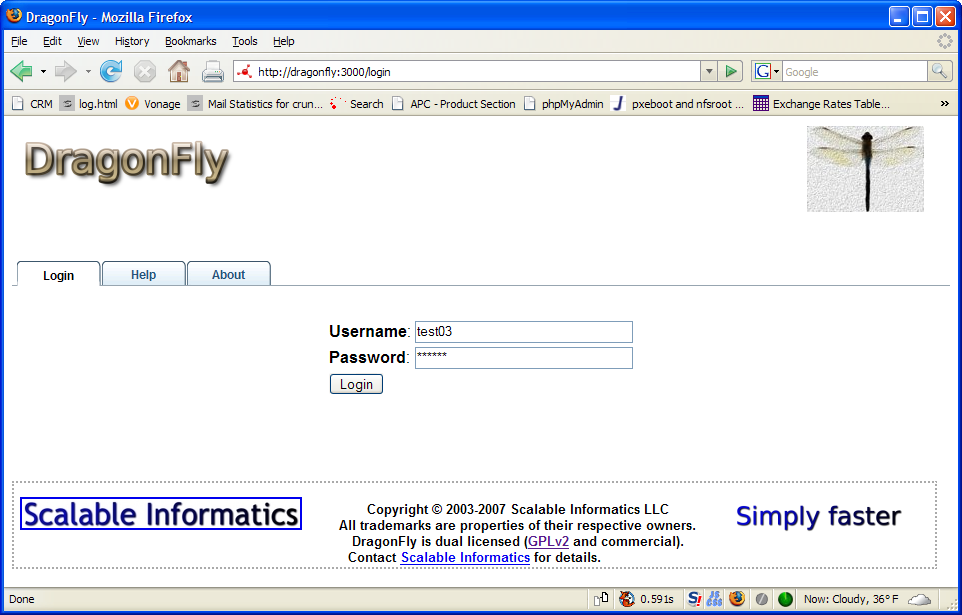The width and height of the screenshot is (962, 615).
Task: Open the Bookmarks menu
Action: click(190, 41)
